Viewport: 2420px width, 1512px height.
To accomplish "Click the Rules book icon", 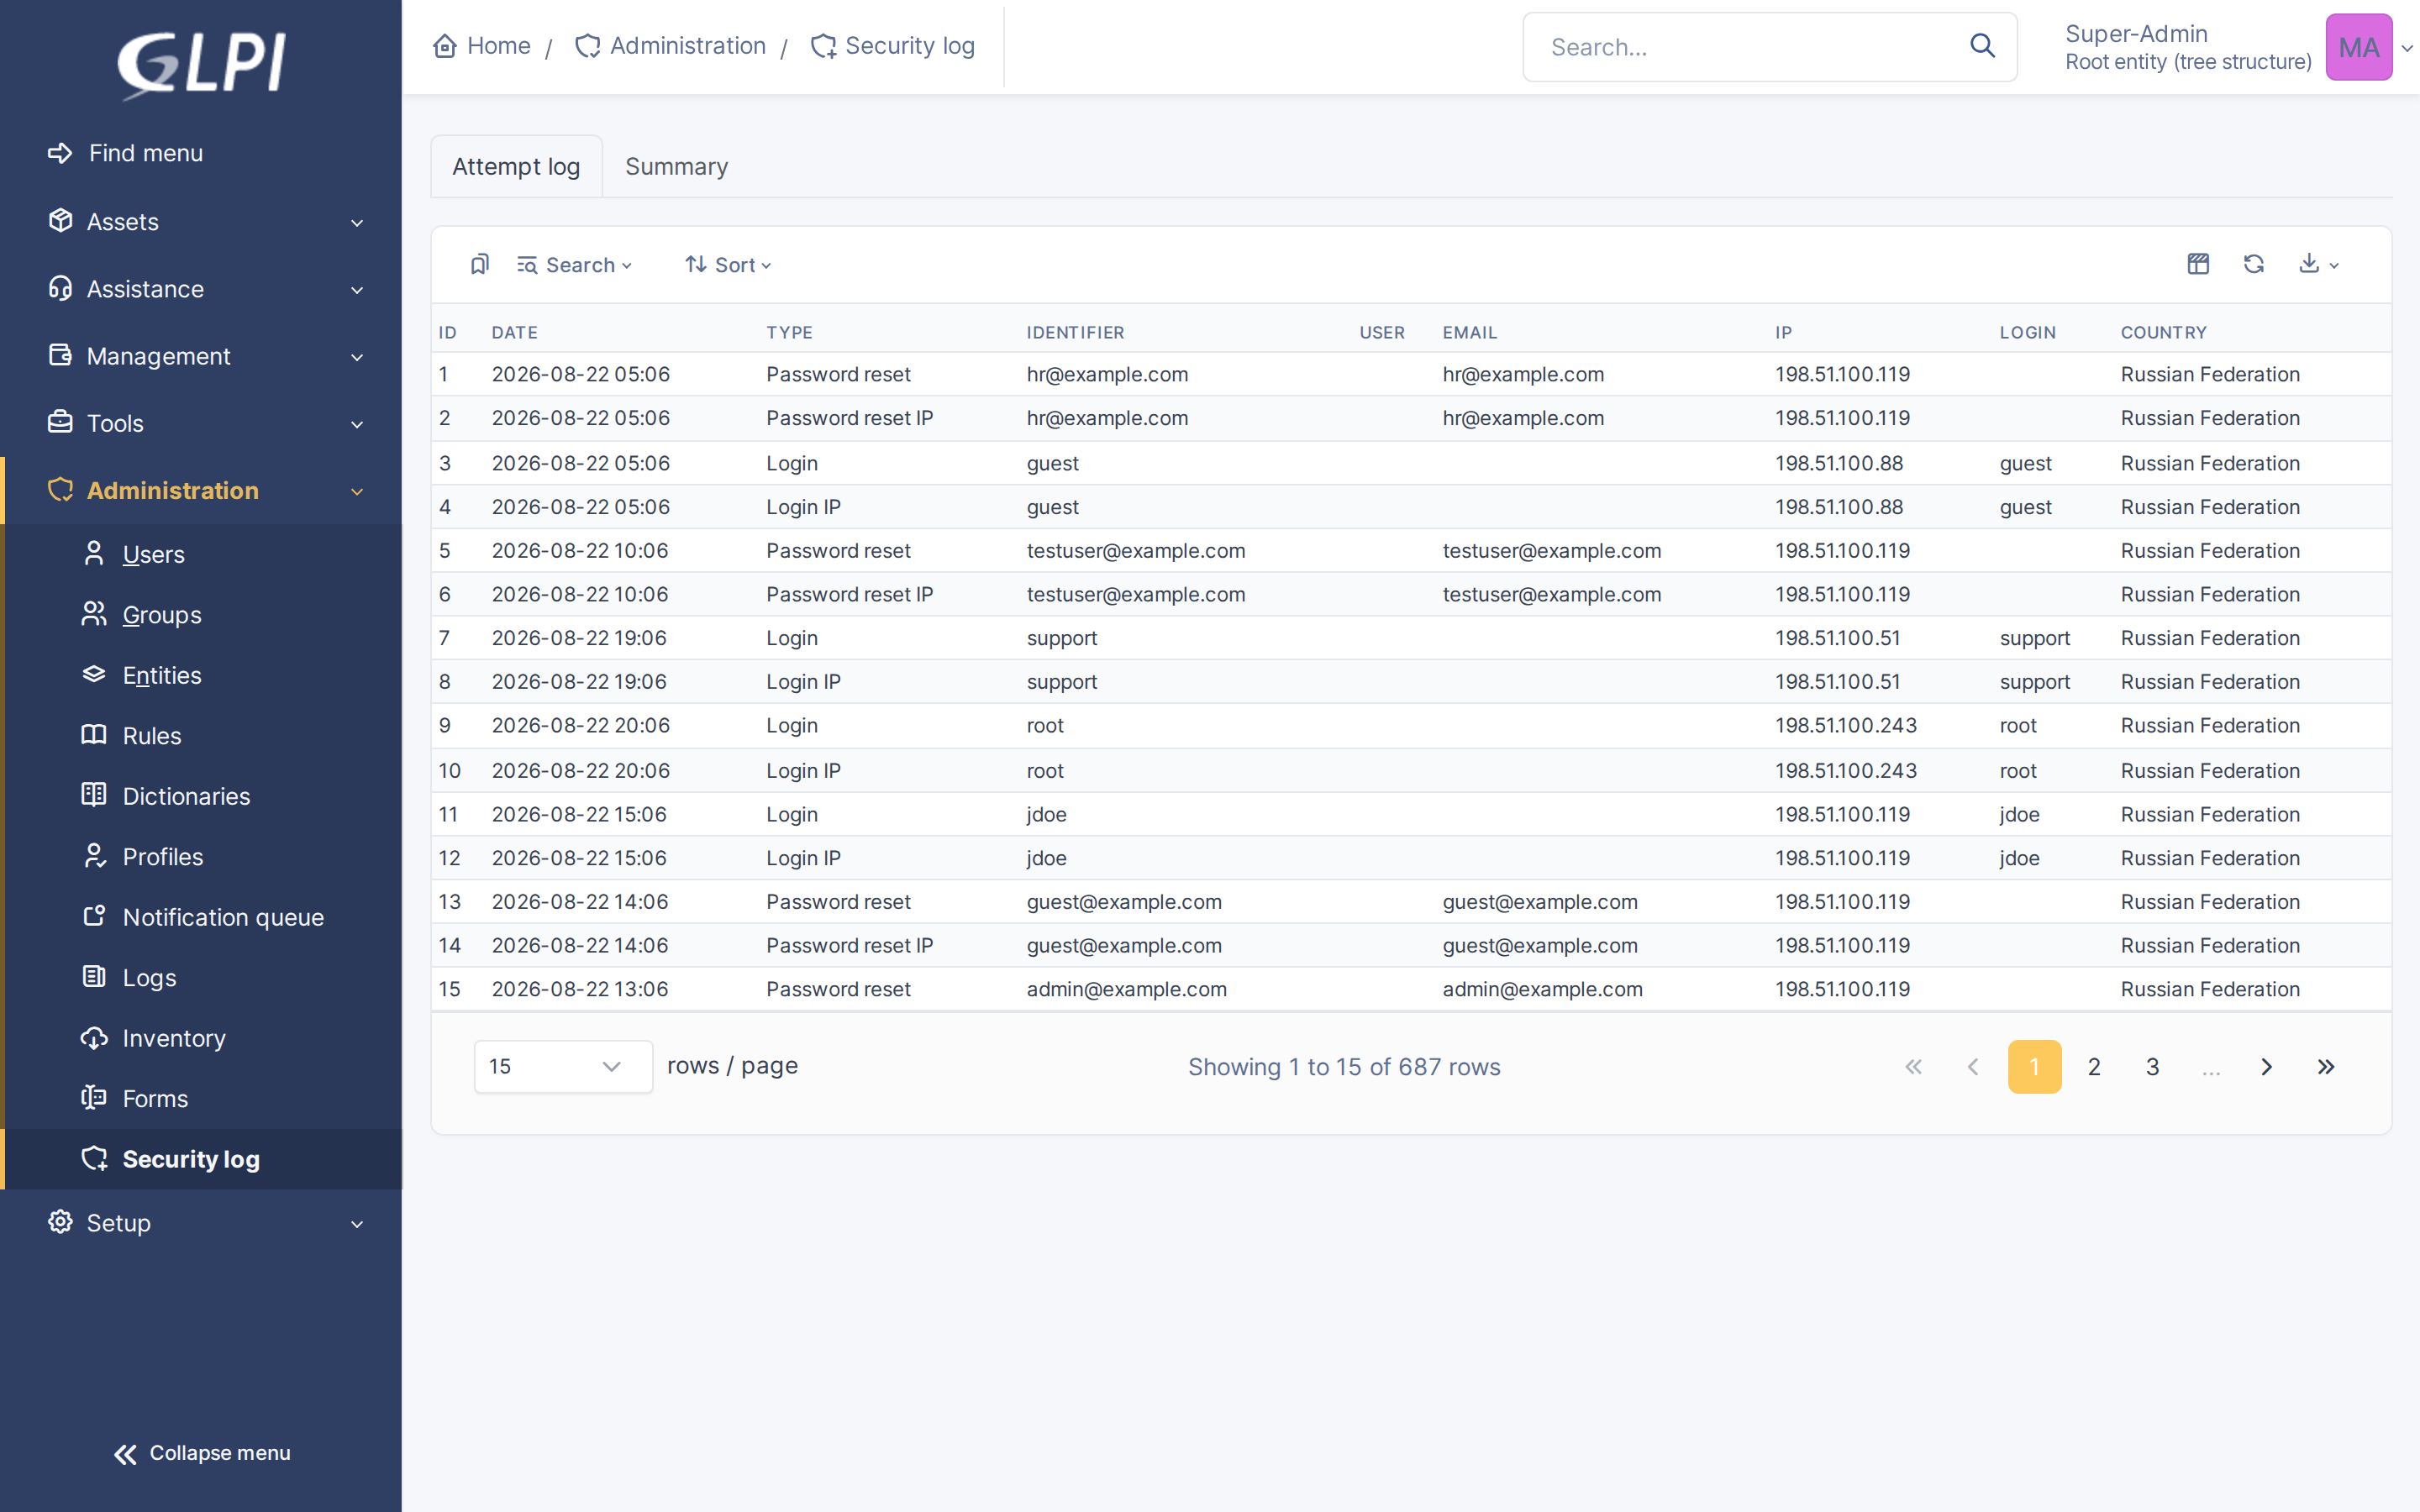I will [94, 735].
